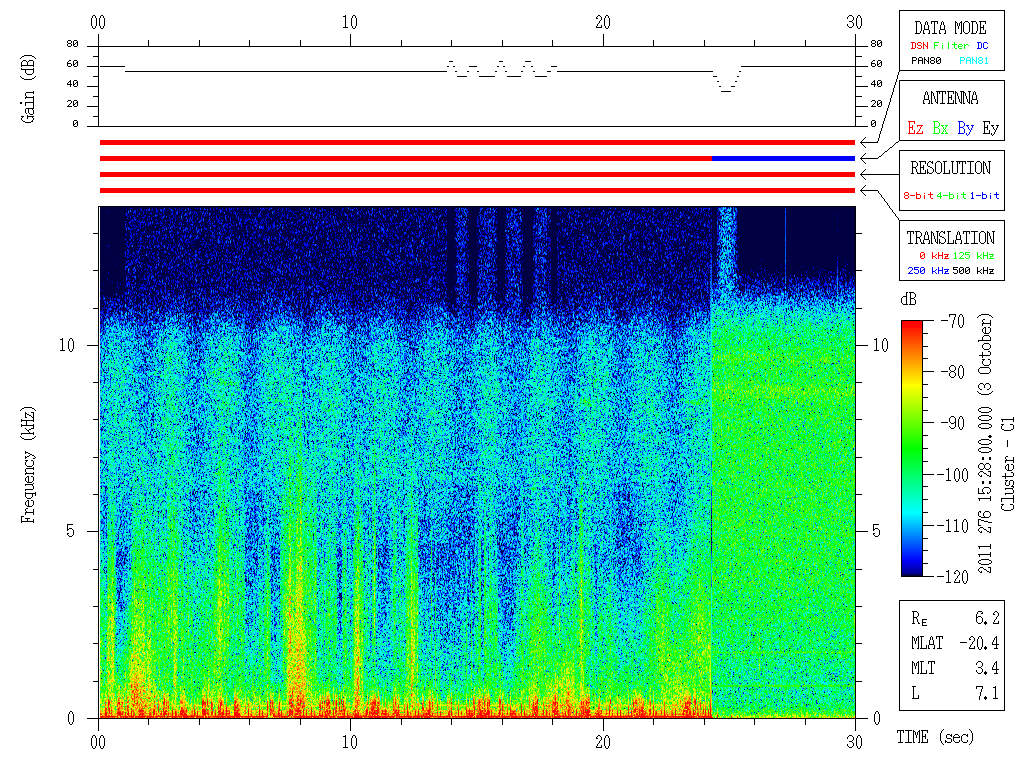
Task: Click the red data mode status bar
Action: click(x=477, y=142)
